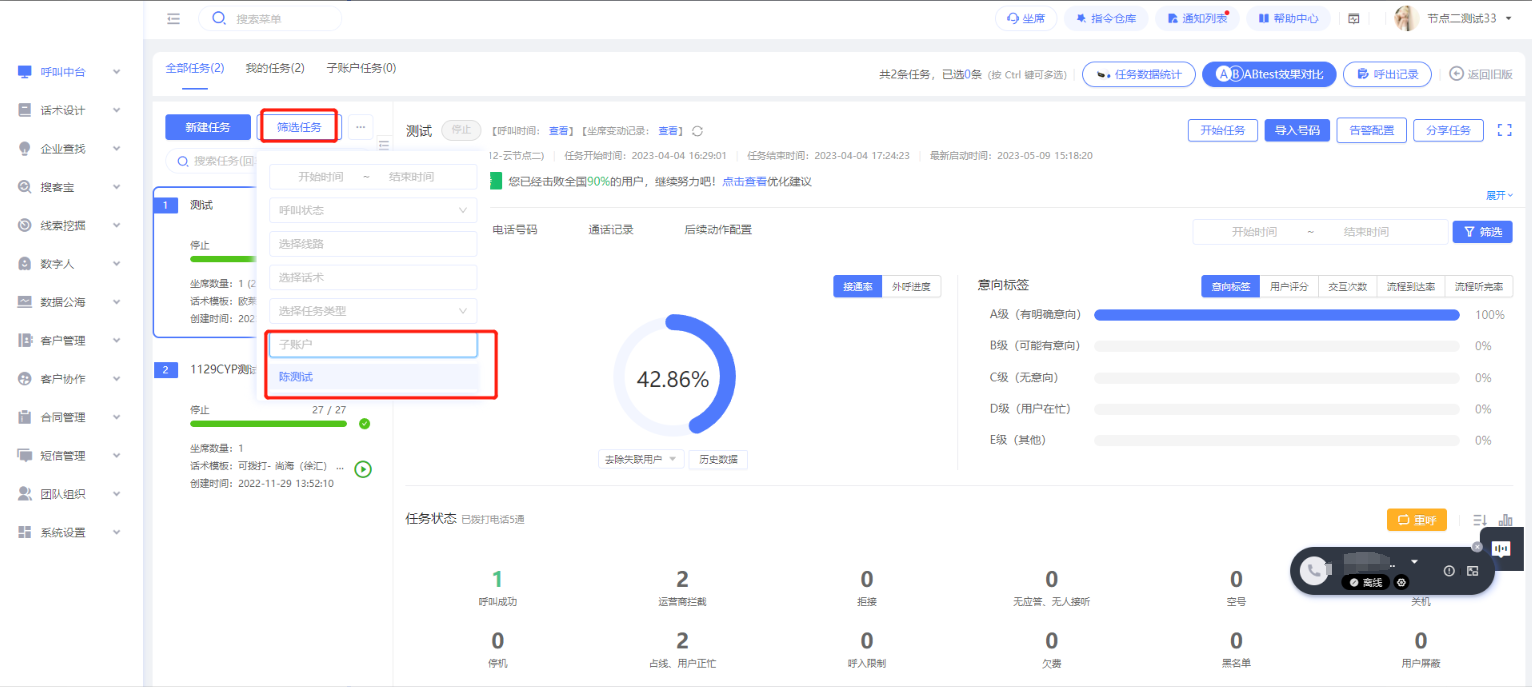Expand the 去除失联用户 dropdown

tap(641, 460)
